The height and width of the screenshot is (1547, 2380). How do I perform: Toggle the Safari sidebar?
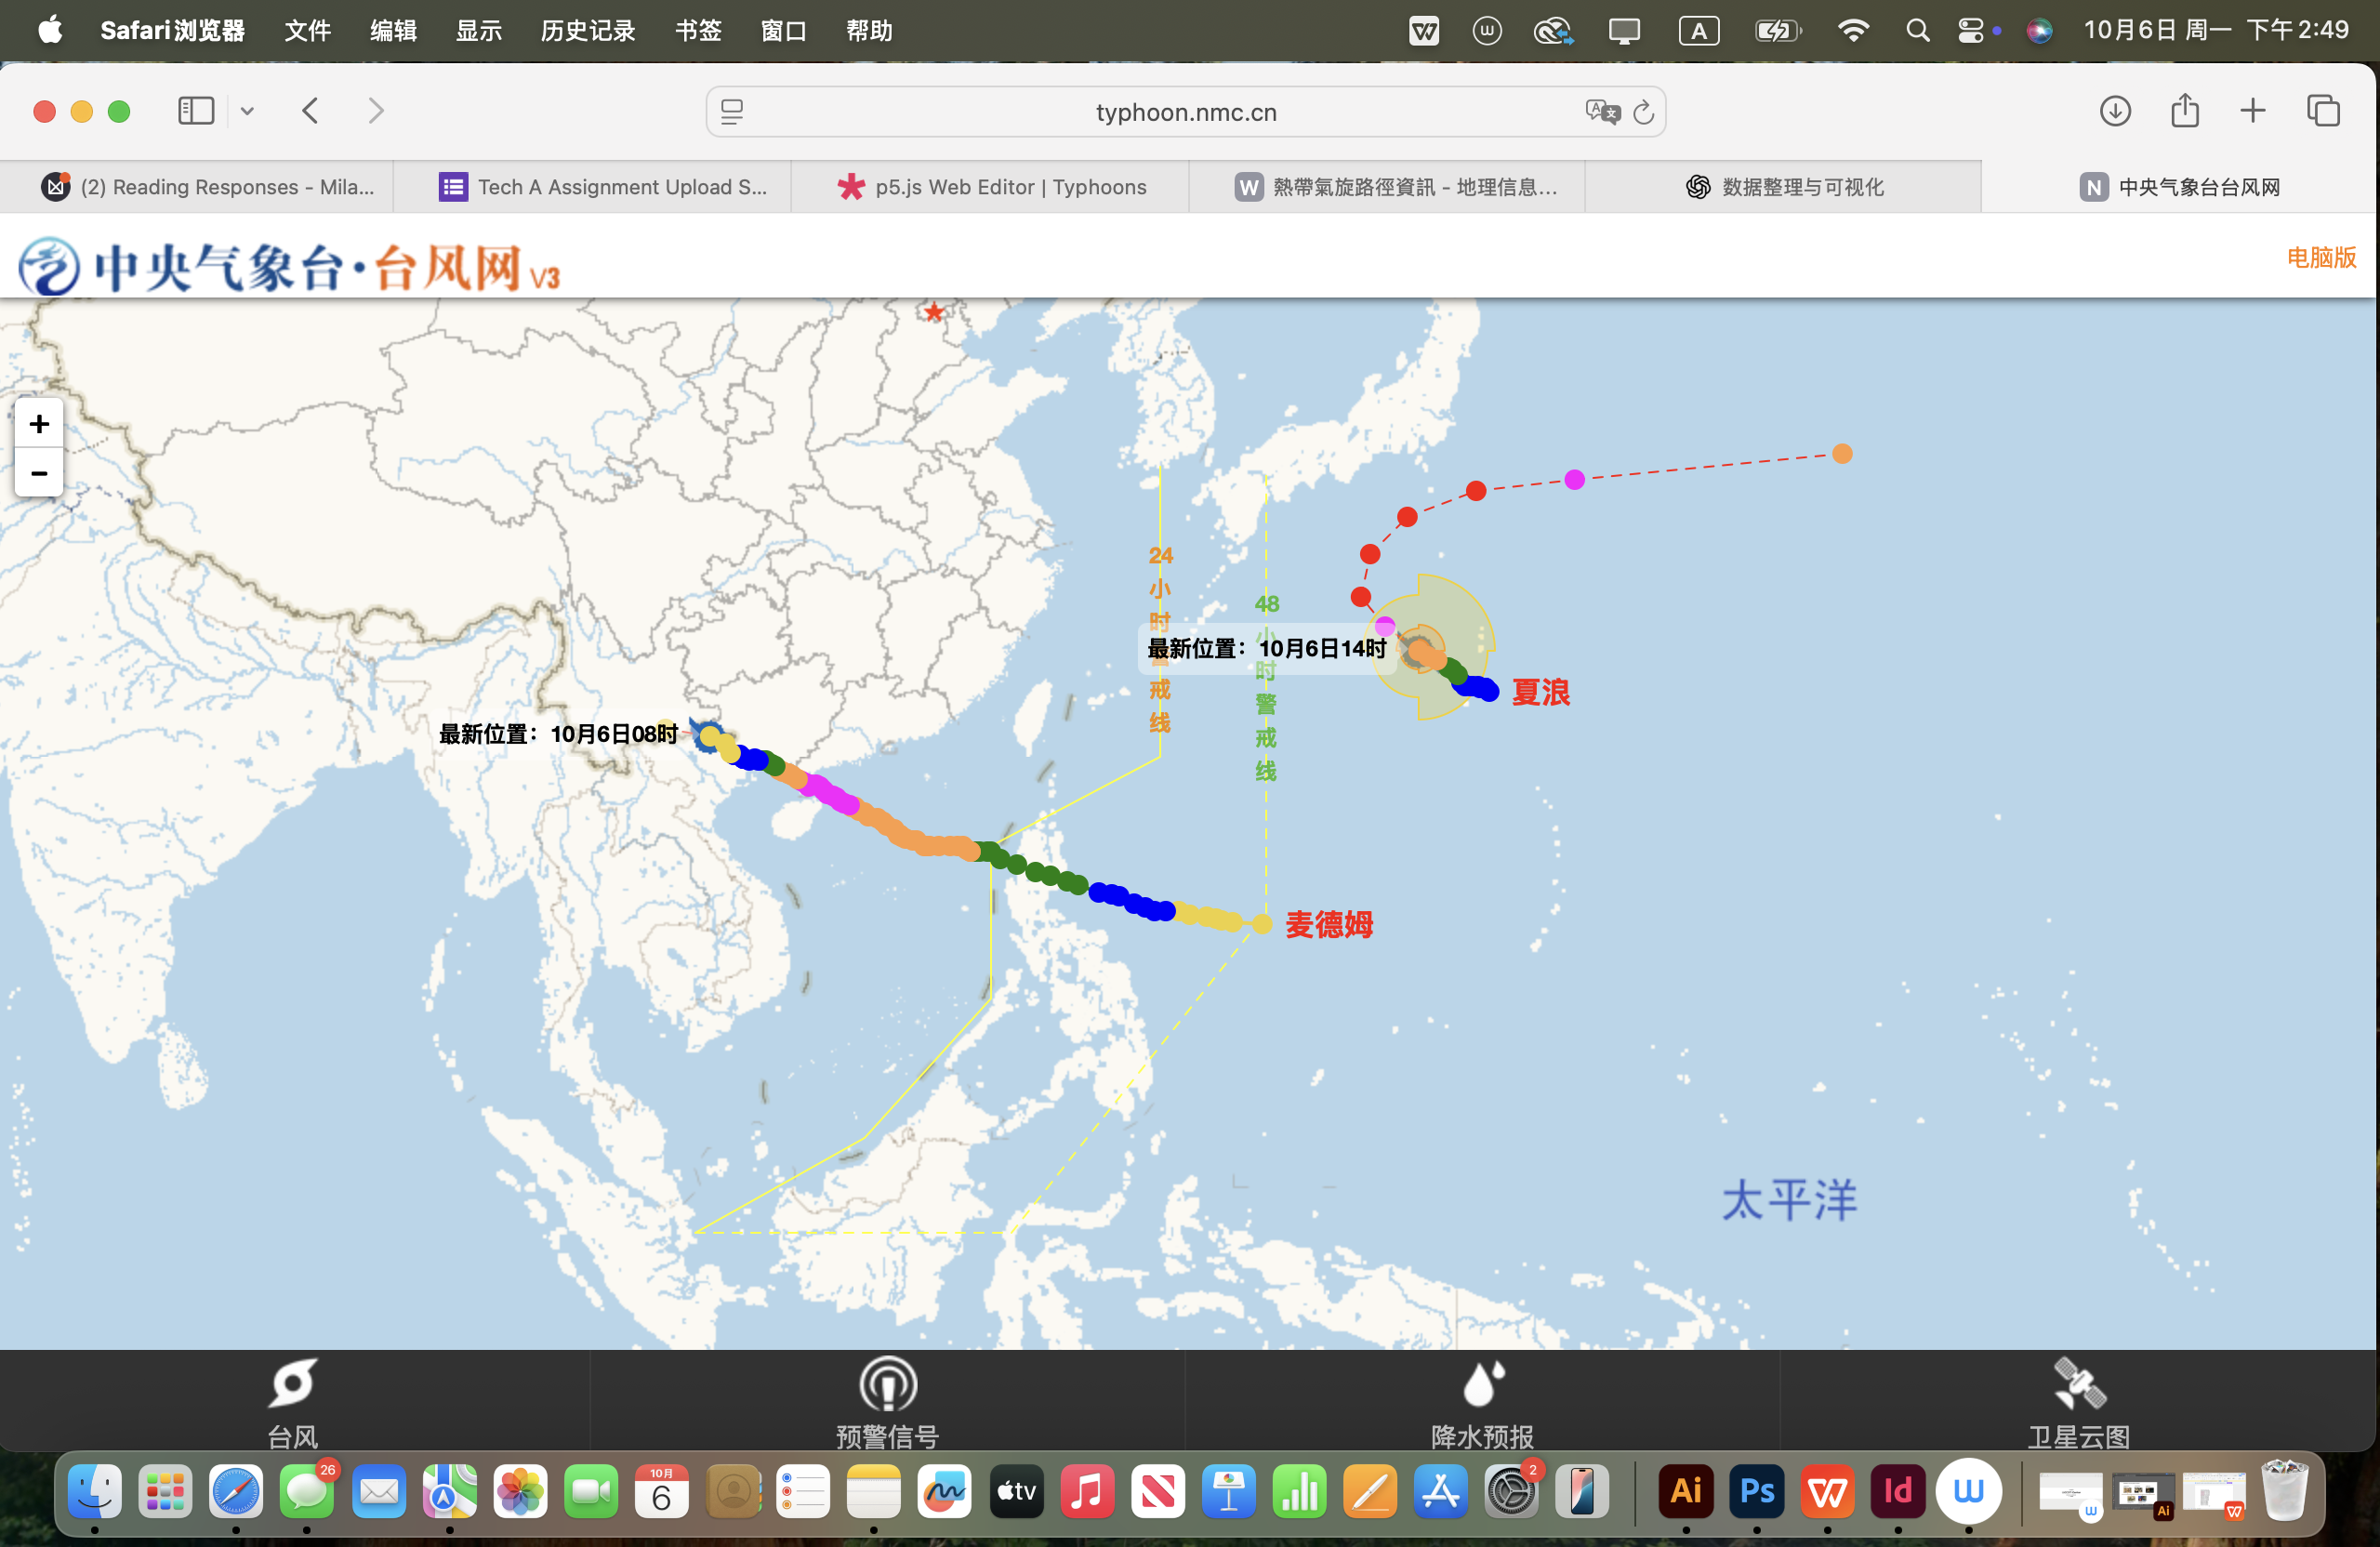[x=195, y=111]
